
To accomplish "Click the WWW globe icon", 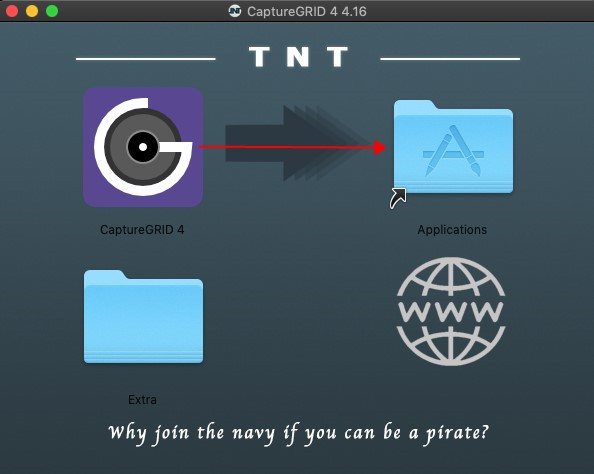I will coord(451,311).
